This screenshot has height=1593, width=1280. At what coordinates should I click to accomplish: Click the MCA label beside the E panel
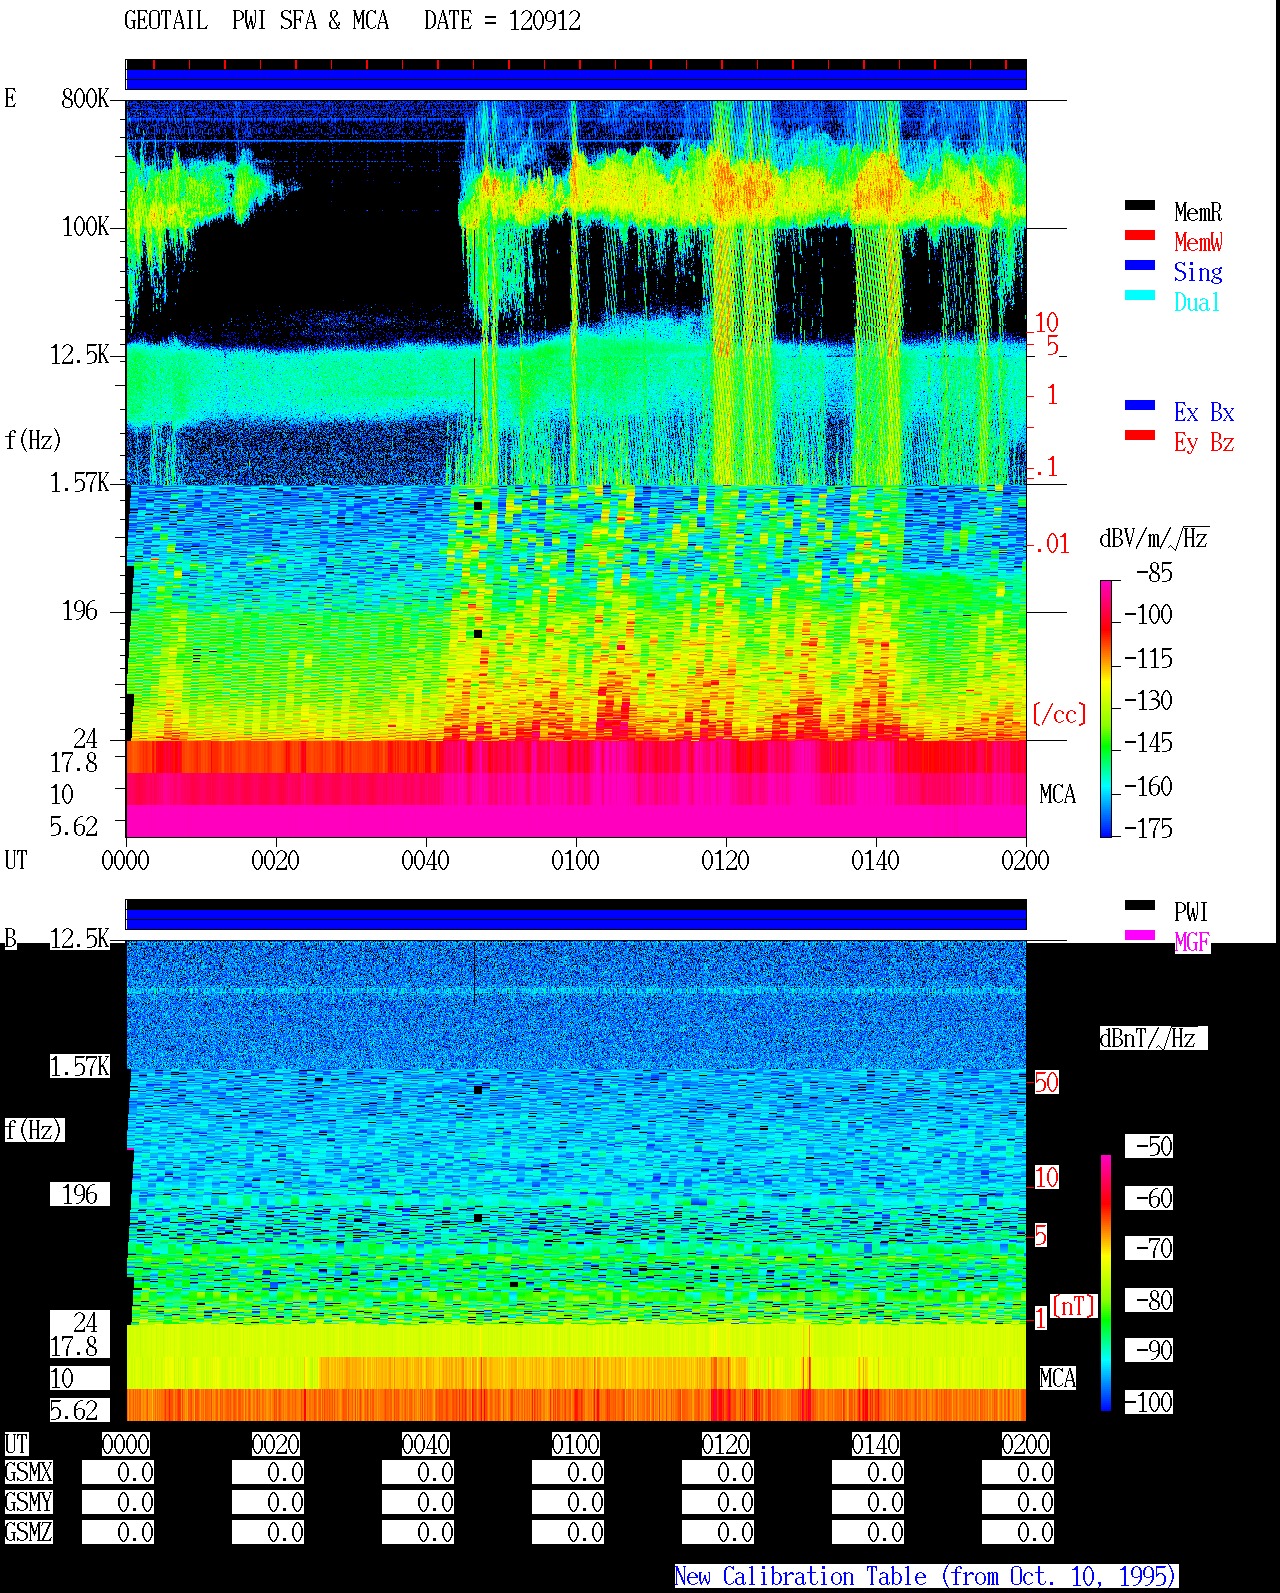tap(1057, 795)
